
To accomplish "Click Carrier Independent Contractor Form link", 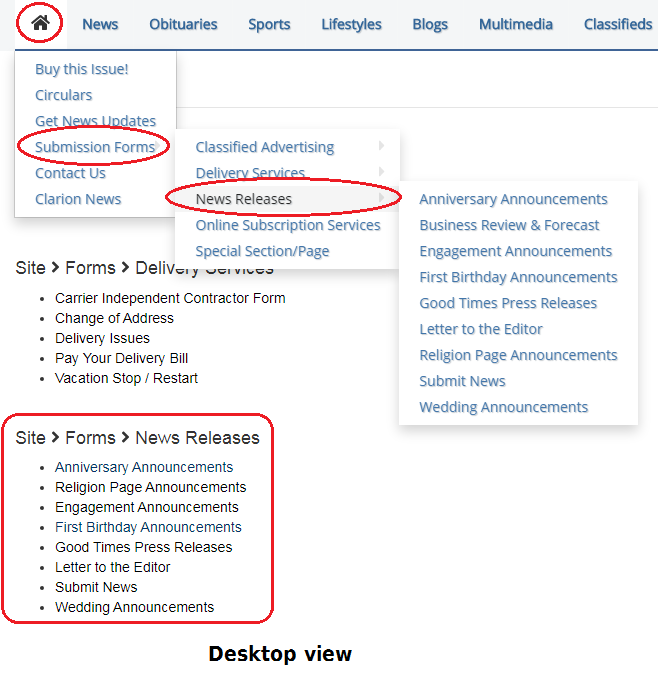I will [x=170, y=298].
